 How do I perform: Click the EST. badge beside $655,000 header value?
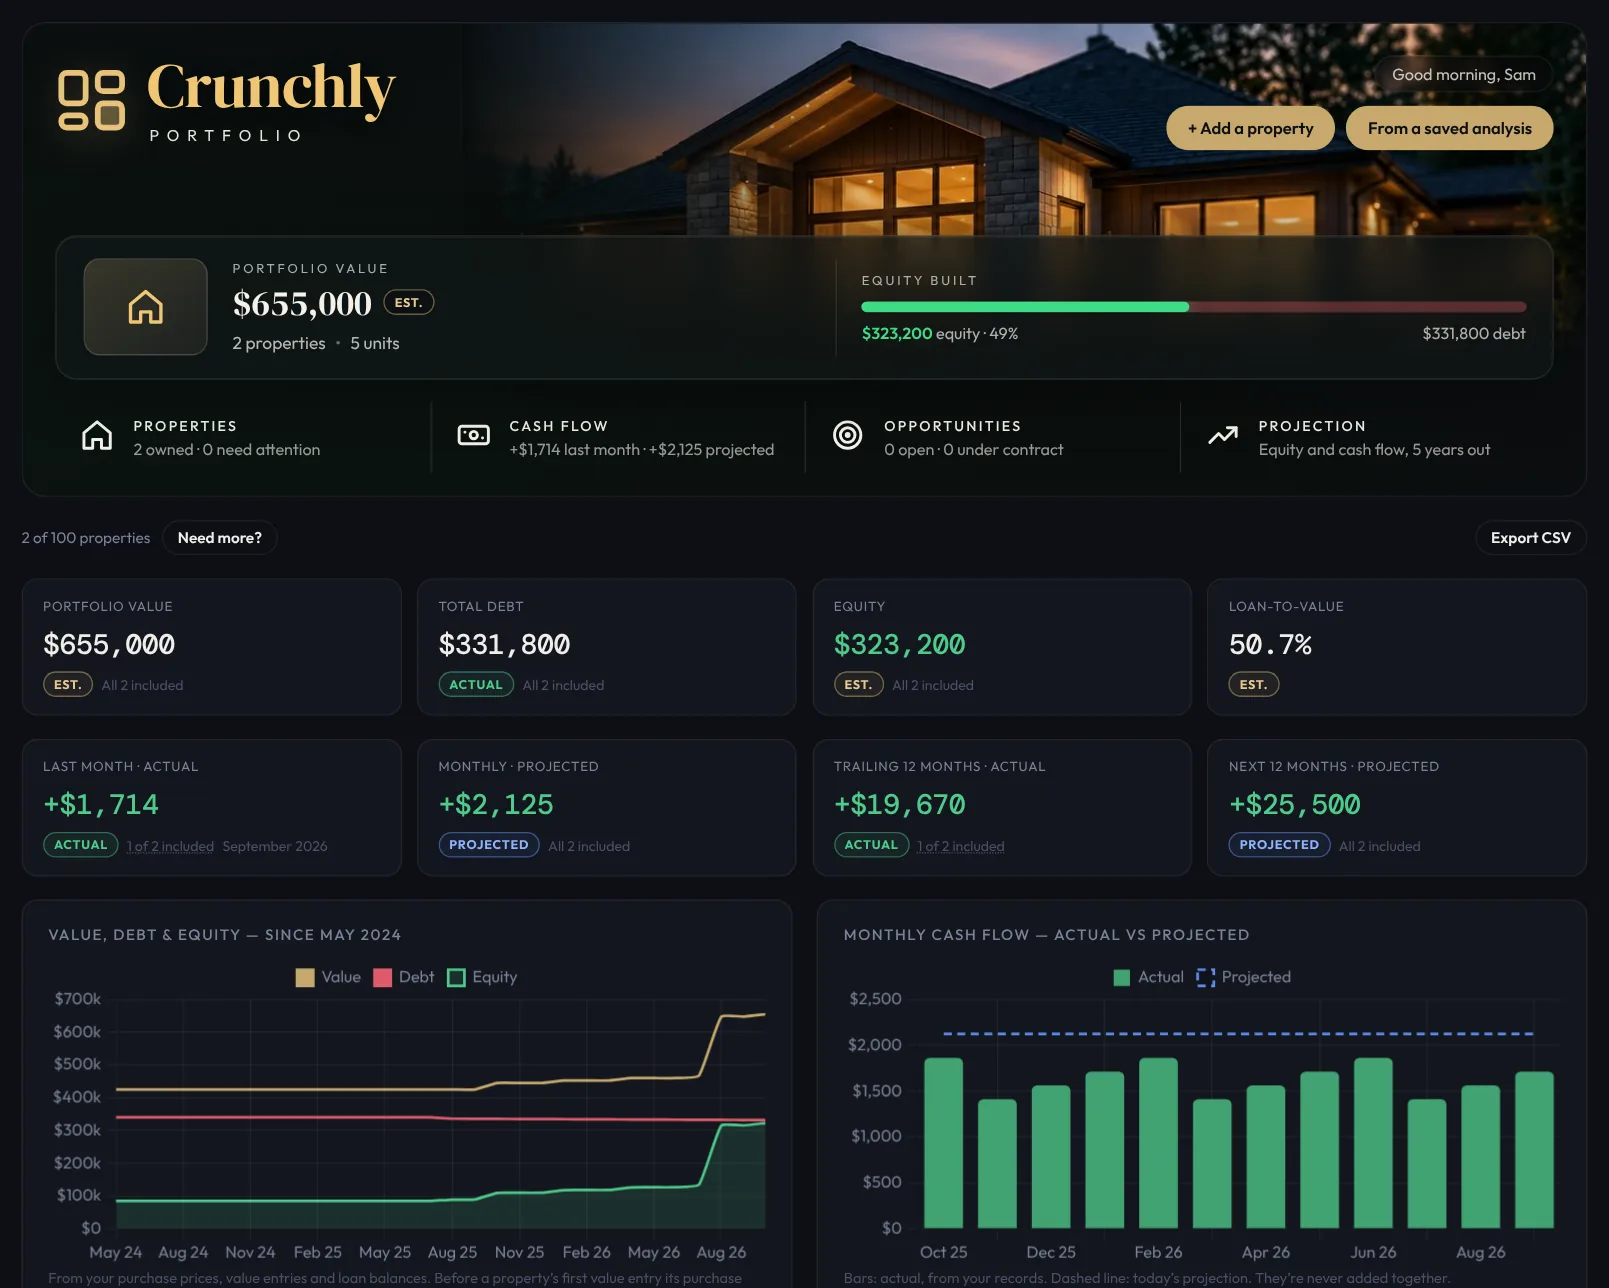click(408, 303)
